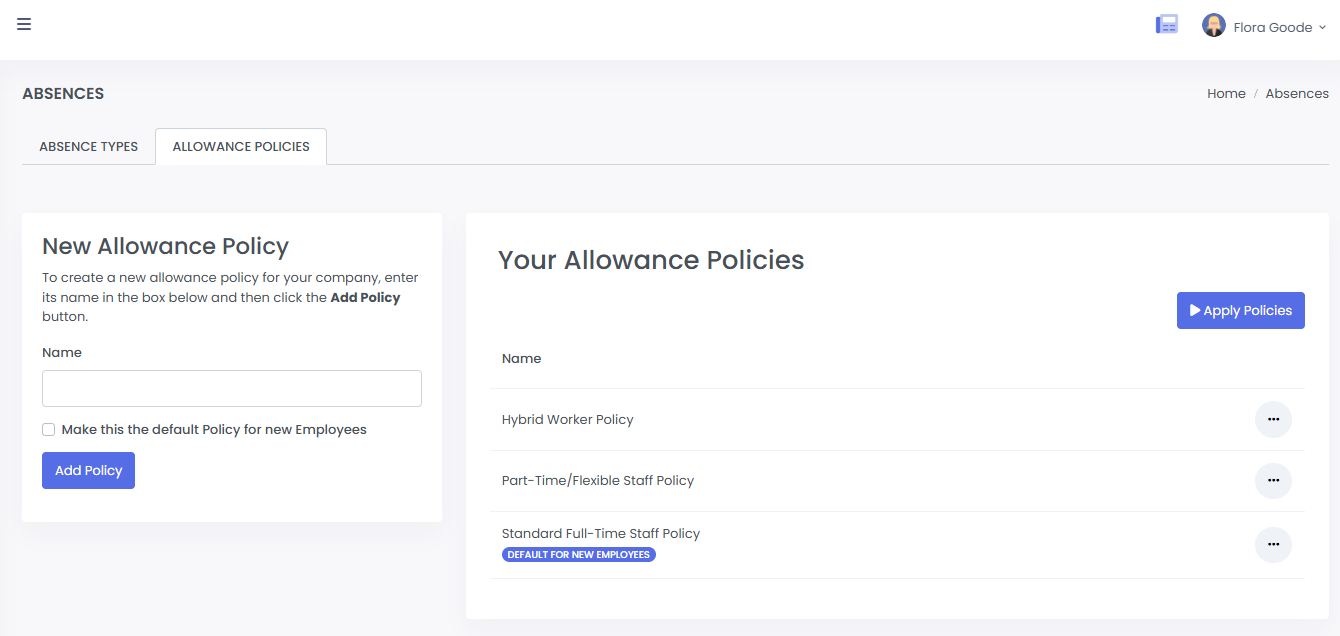
Task: Select the Standard Full-Time Staff Policy entry
Action: point(601,533)
